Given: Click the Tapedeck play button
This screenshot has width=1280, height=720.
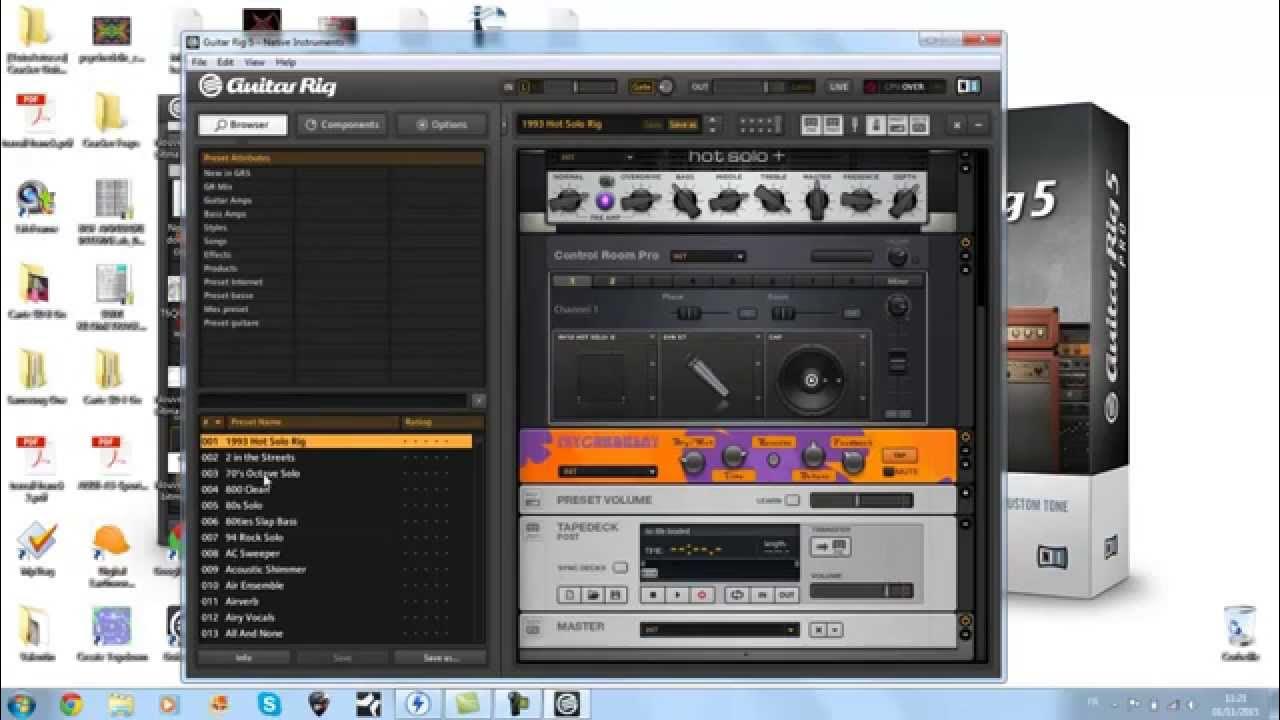Looking at the screenshot, I should tap(677, 595).
